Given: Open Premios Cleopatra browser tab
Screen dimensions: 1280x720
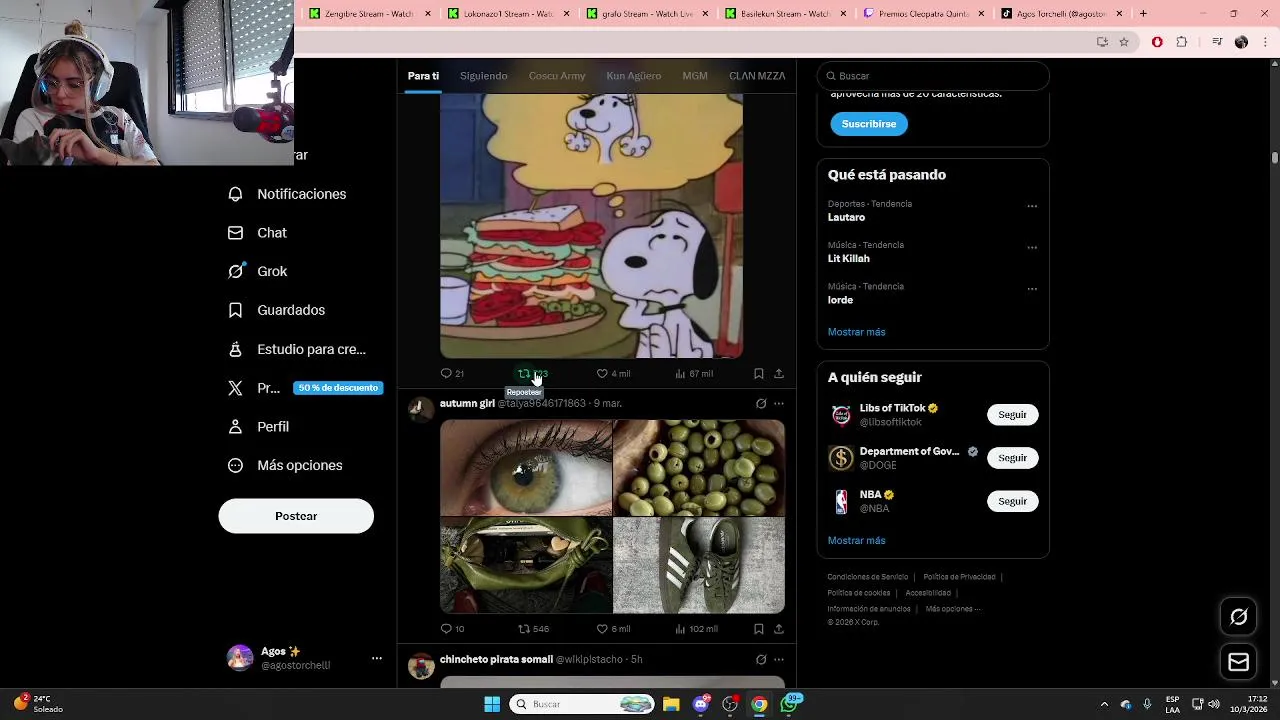Looking at the screenshot, I should (x=924, y=14).
